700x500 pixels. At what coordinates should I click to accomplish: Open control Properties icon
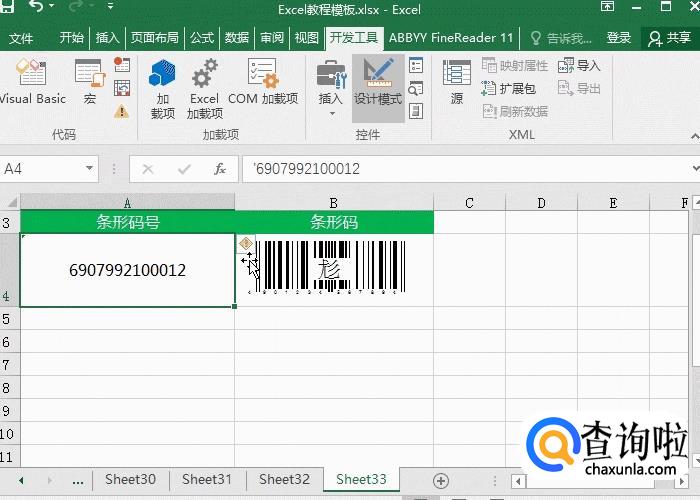point(416,65)
